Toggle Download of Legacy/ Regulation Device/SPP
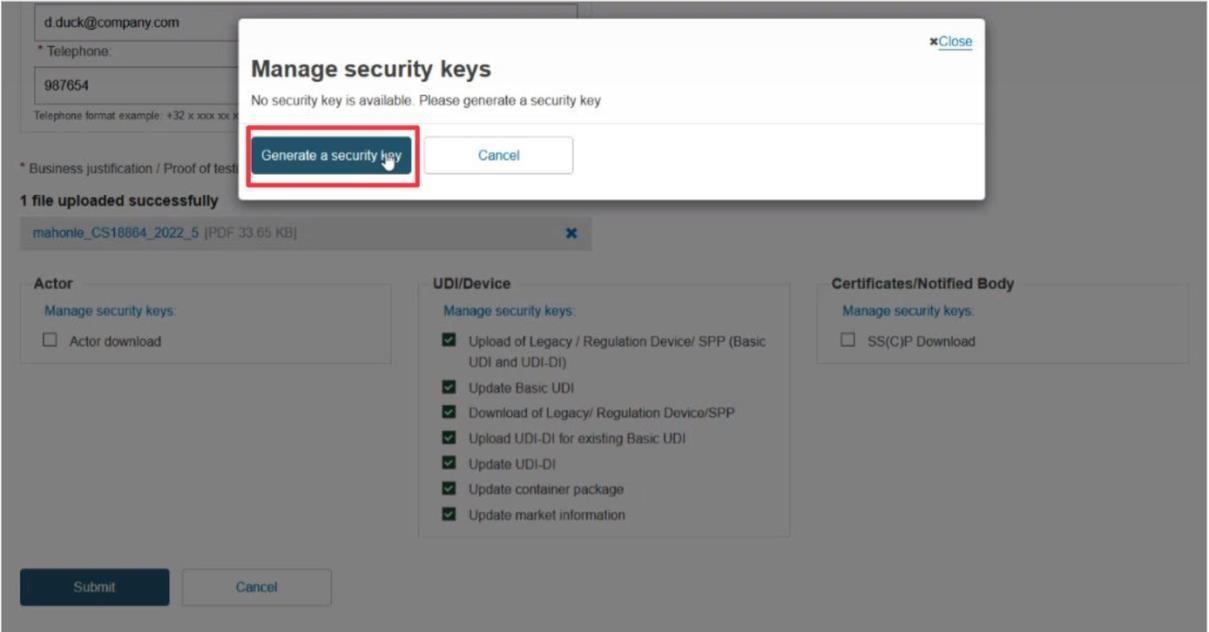The image size is (1209, 632). (449, 413)
